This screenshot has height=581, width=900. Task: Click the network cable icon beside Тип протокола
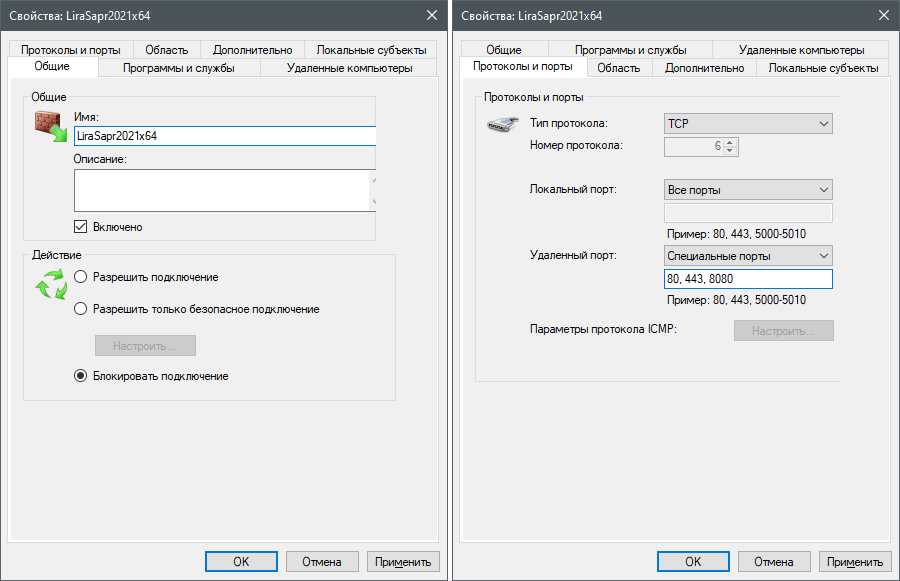point(503,123)
